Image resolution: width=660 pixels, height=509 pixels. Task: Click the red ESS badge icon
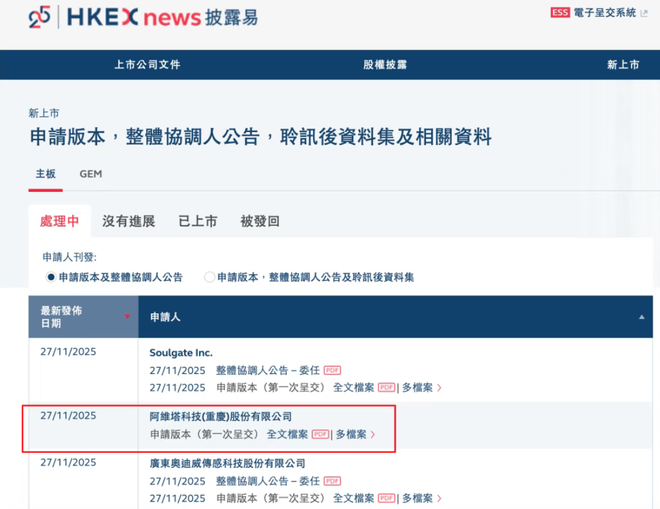click(x=560, y=13)
